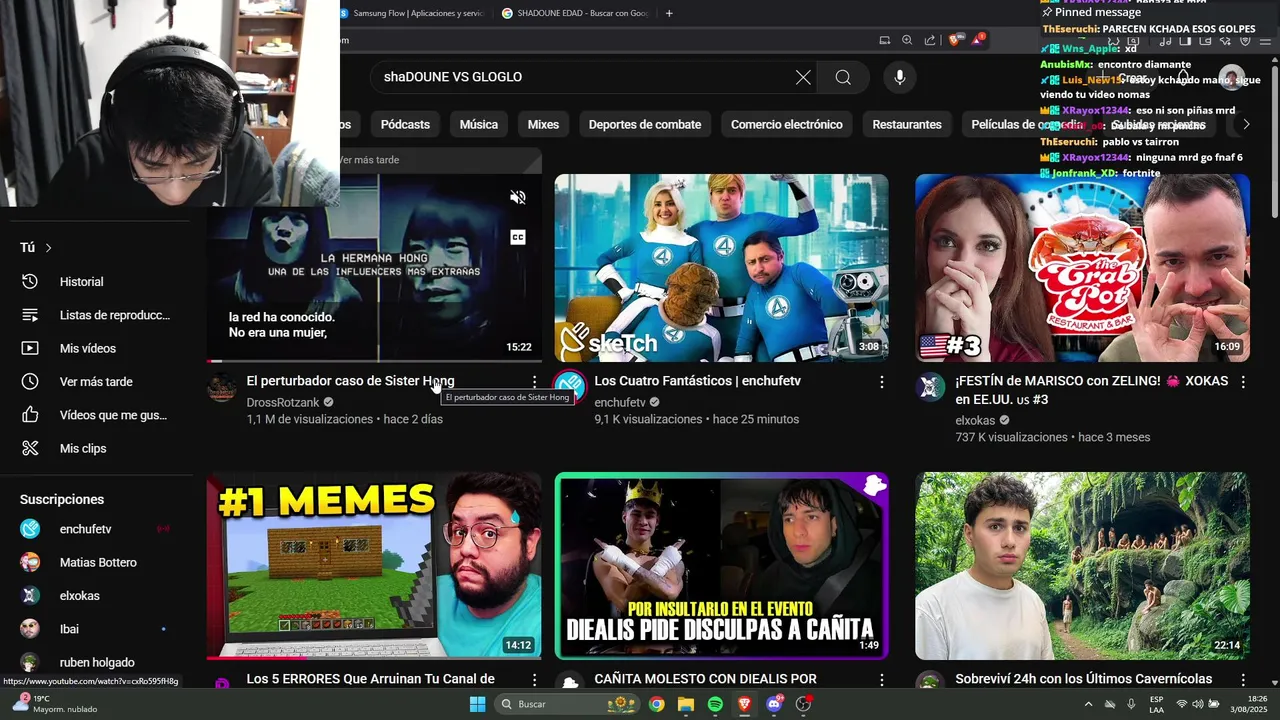Click the Sister Hong preview progress bar
This screenshot has width=1280, height=720.
pos(374,360)
